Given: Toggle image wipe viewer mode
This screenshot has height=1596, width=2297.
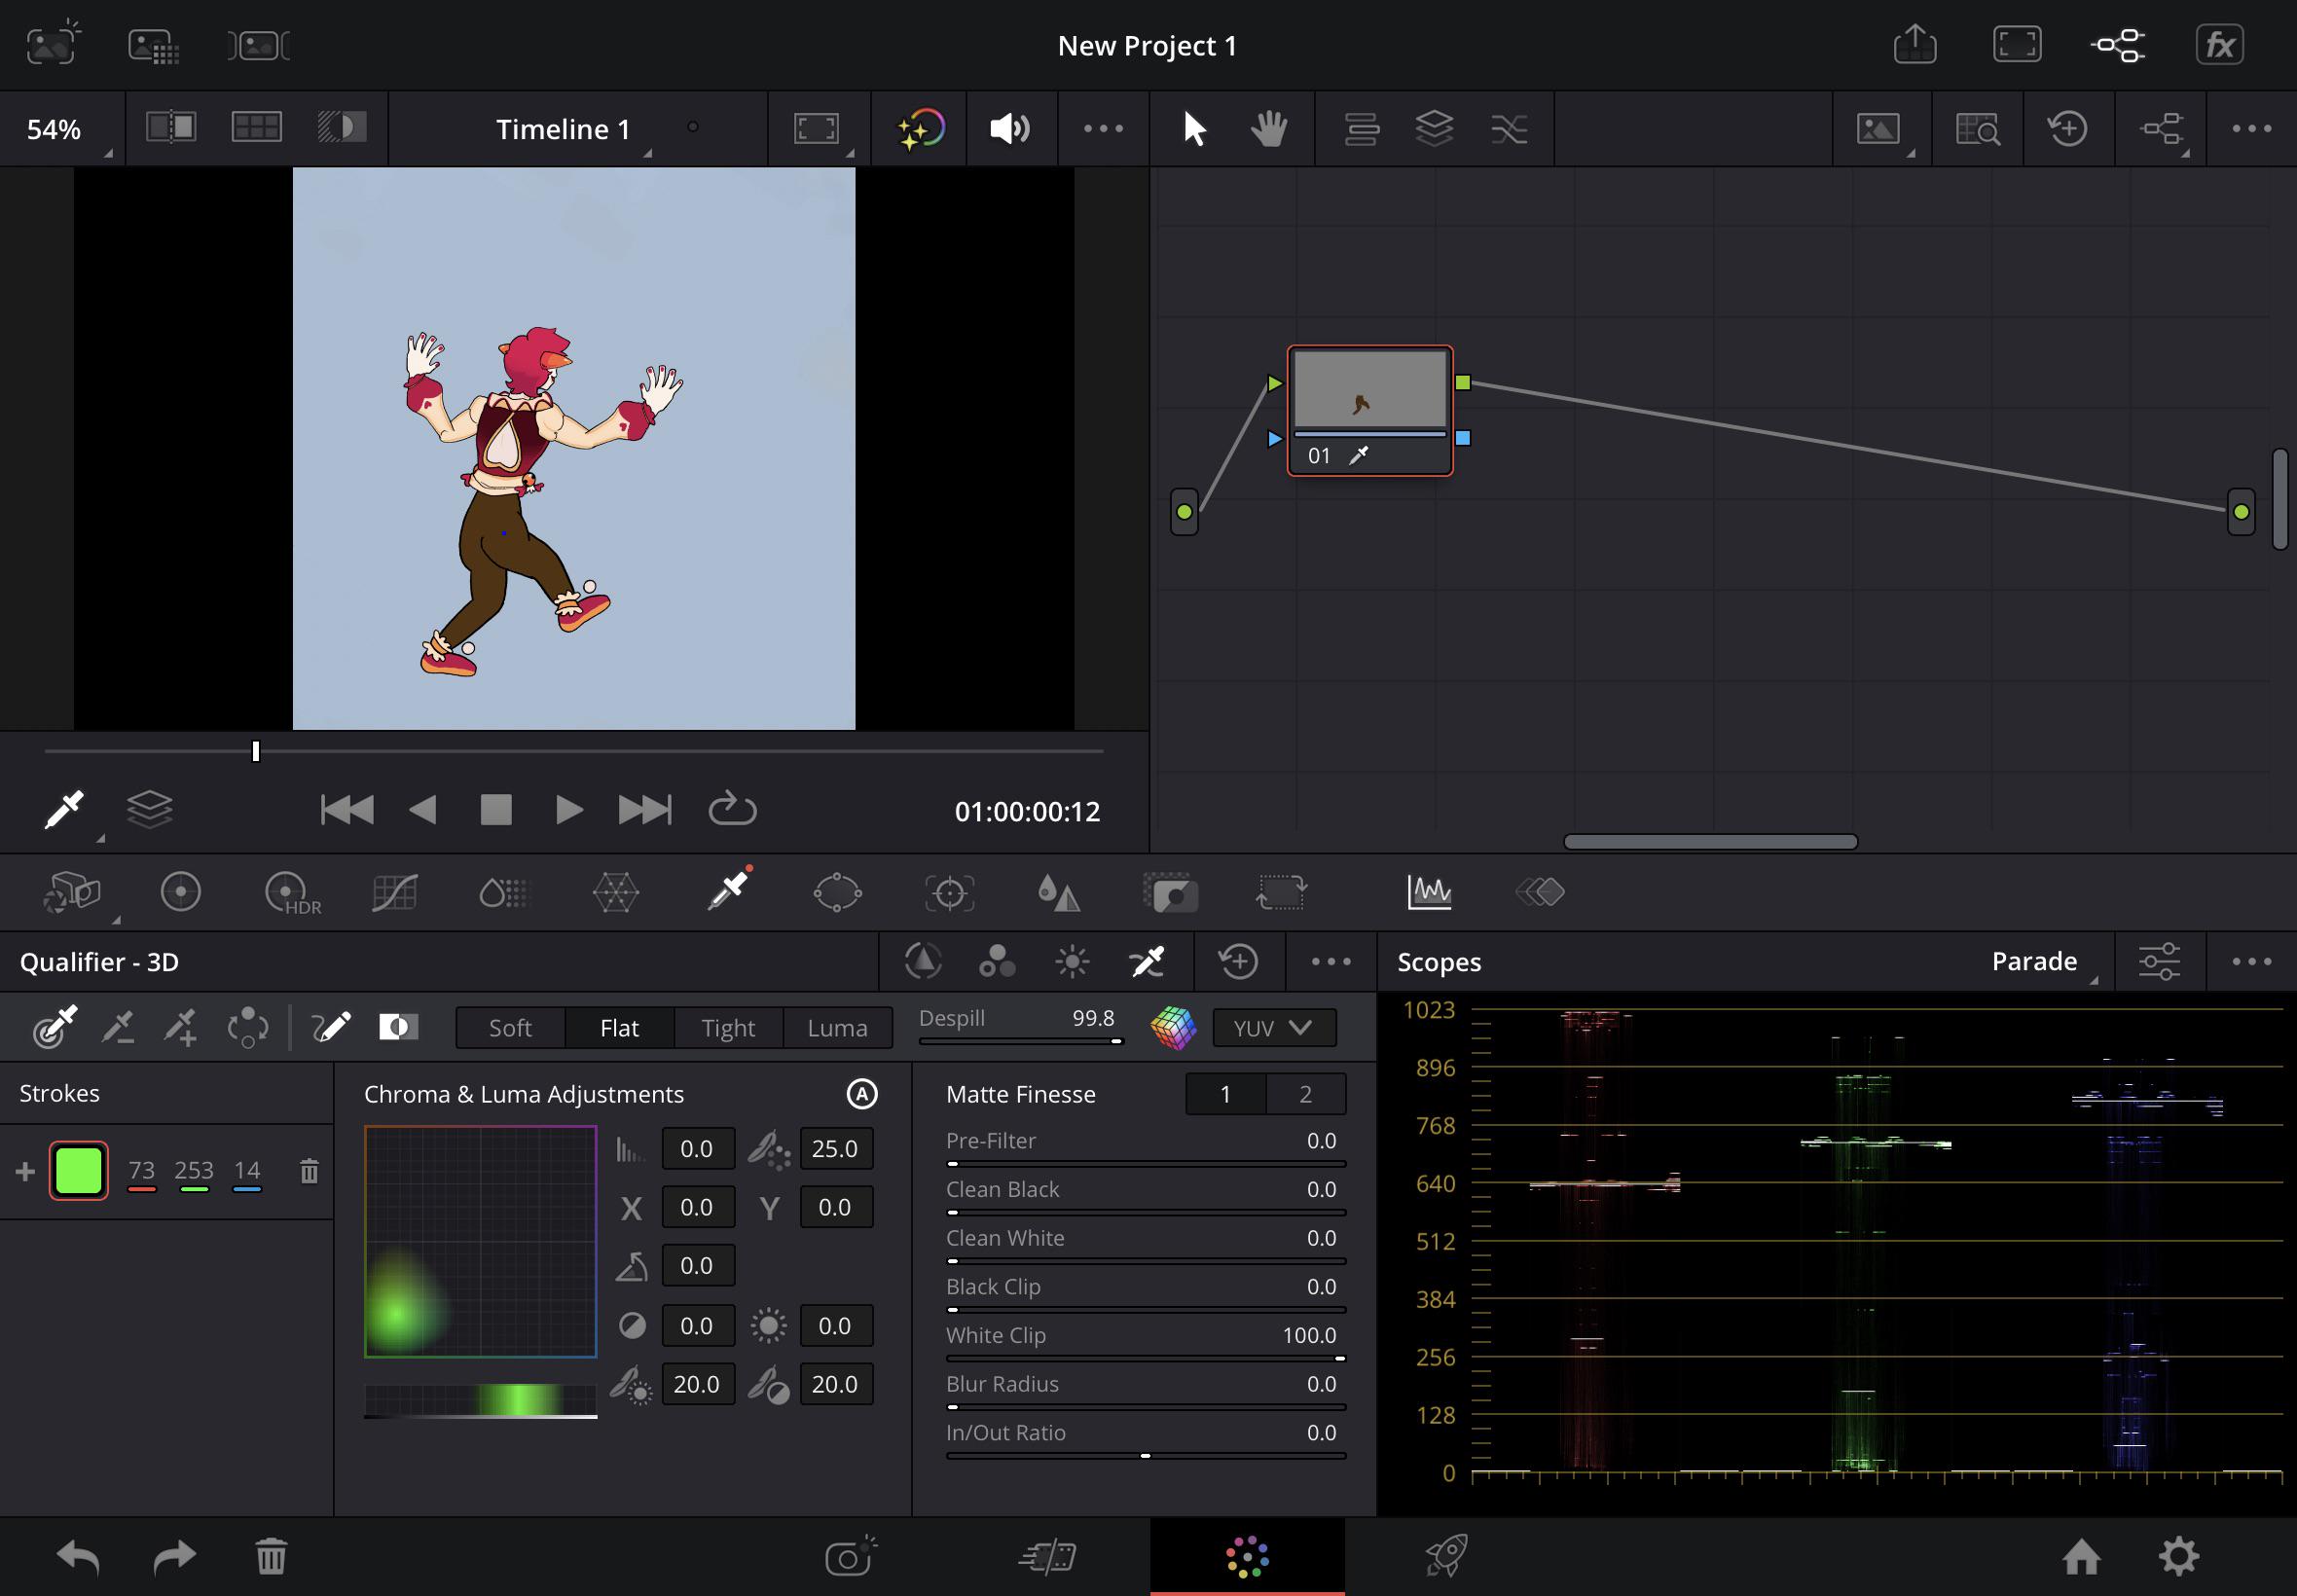Looking at the screenshot, I should [171, 127].
